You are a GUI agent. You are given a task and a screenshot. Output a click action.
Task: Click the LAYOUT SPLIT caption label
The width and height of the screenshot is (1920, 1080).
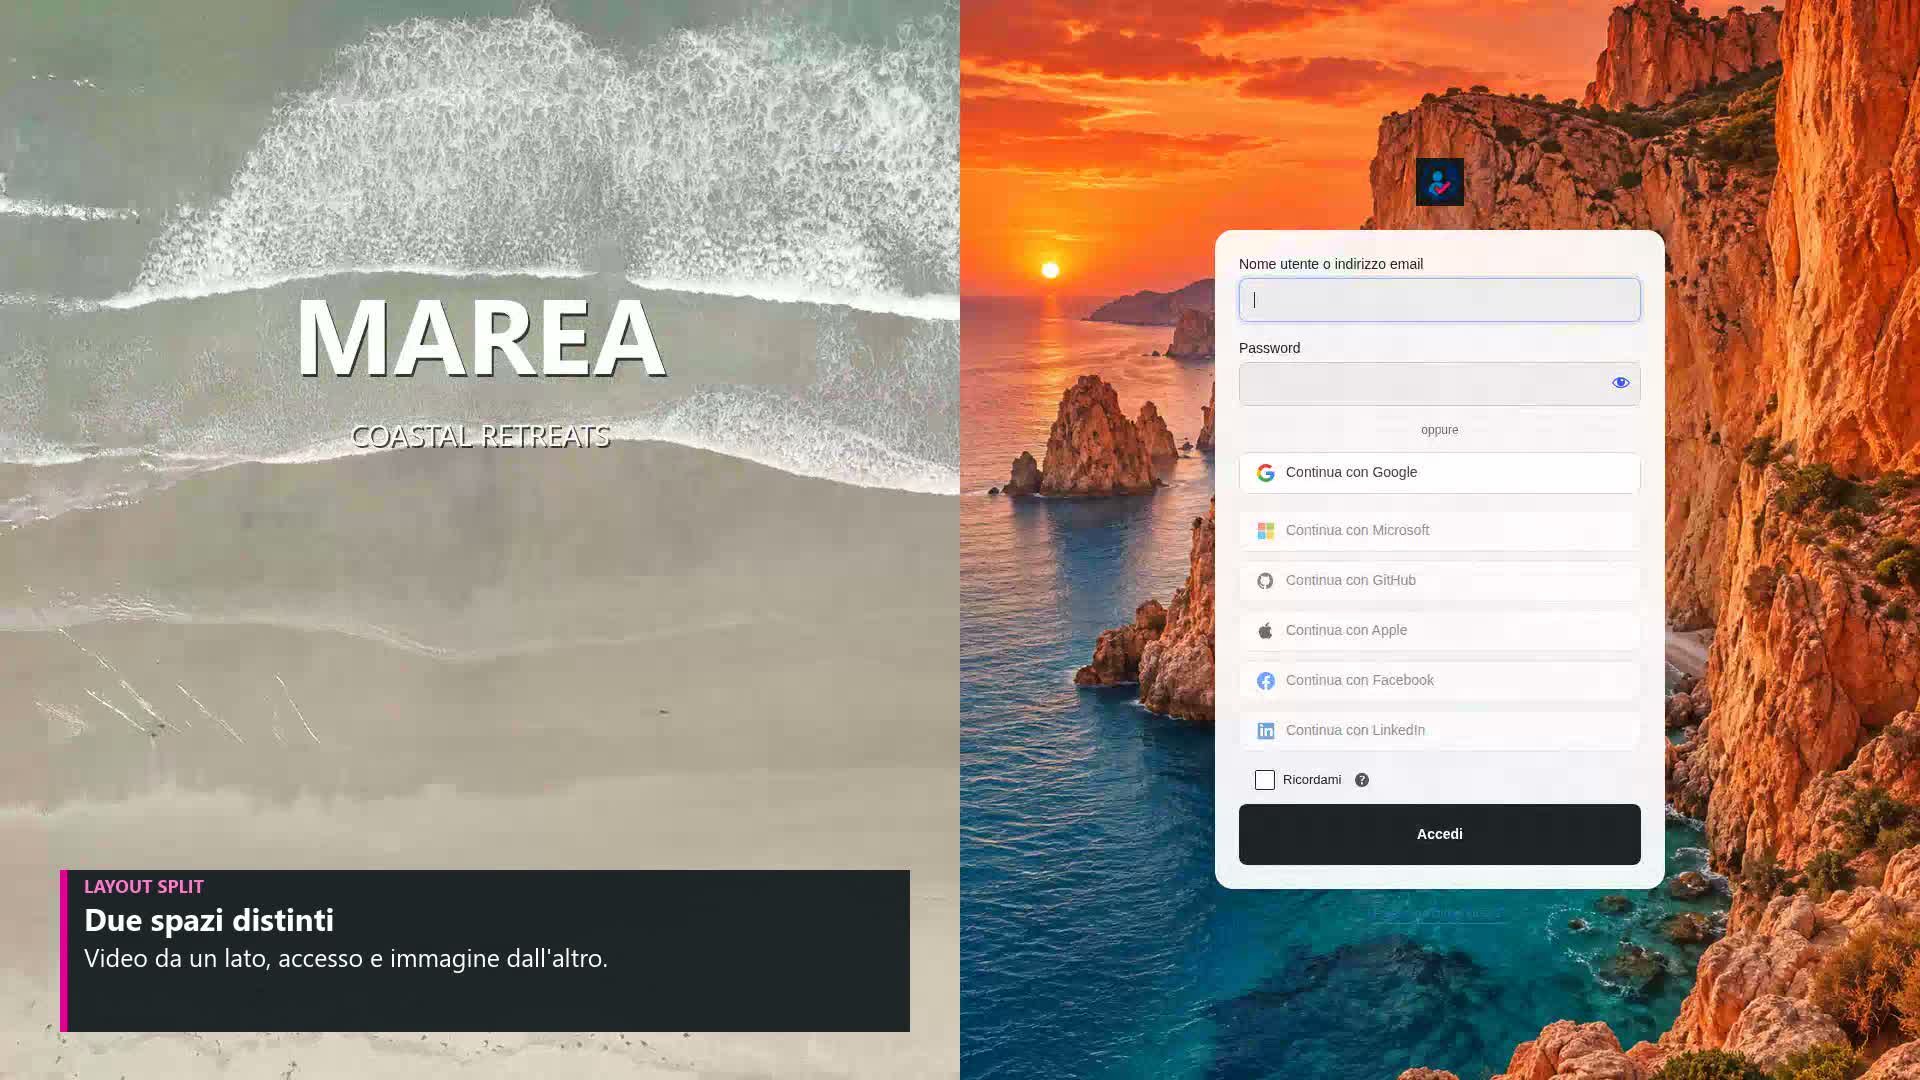(144, 887)
